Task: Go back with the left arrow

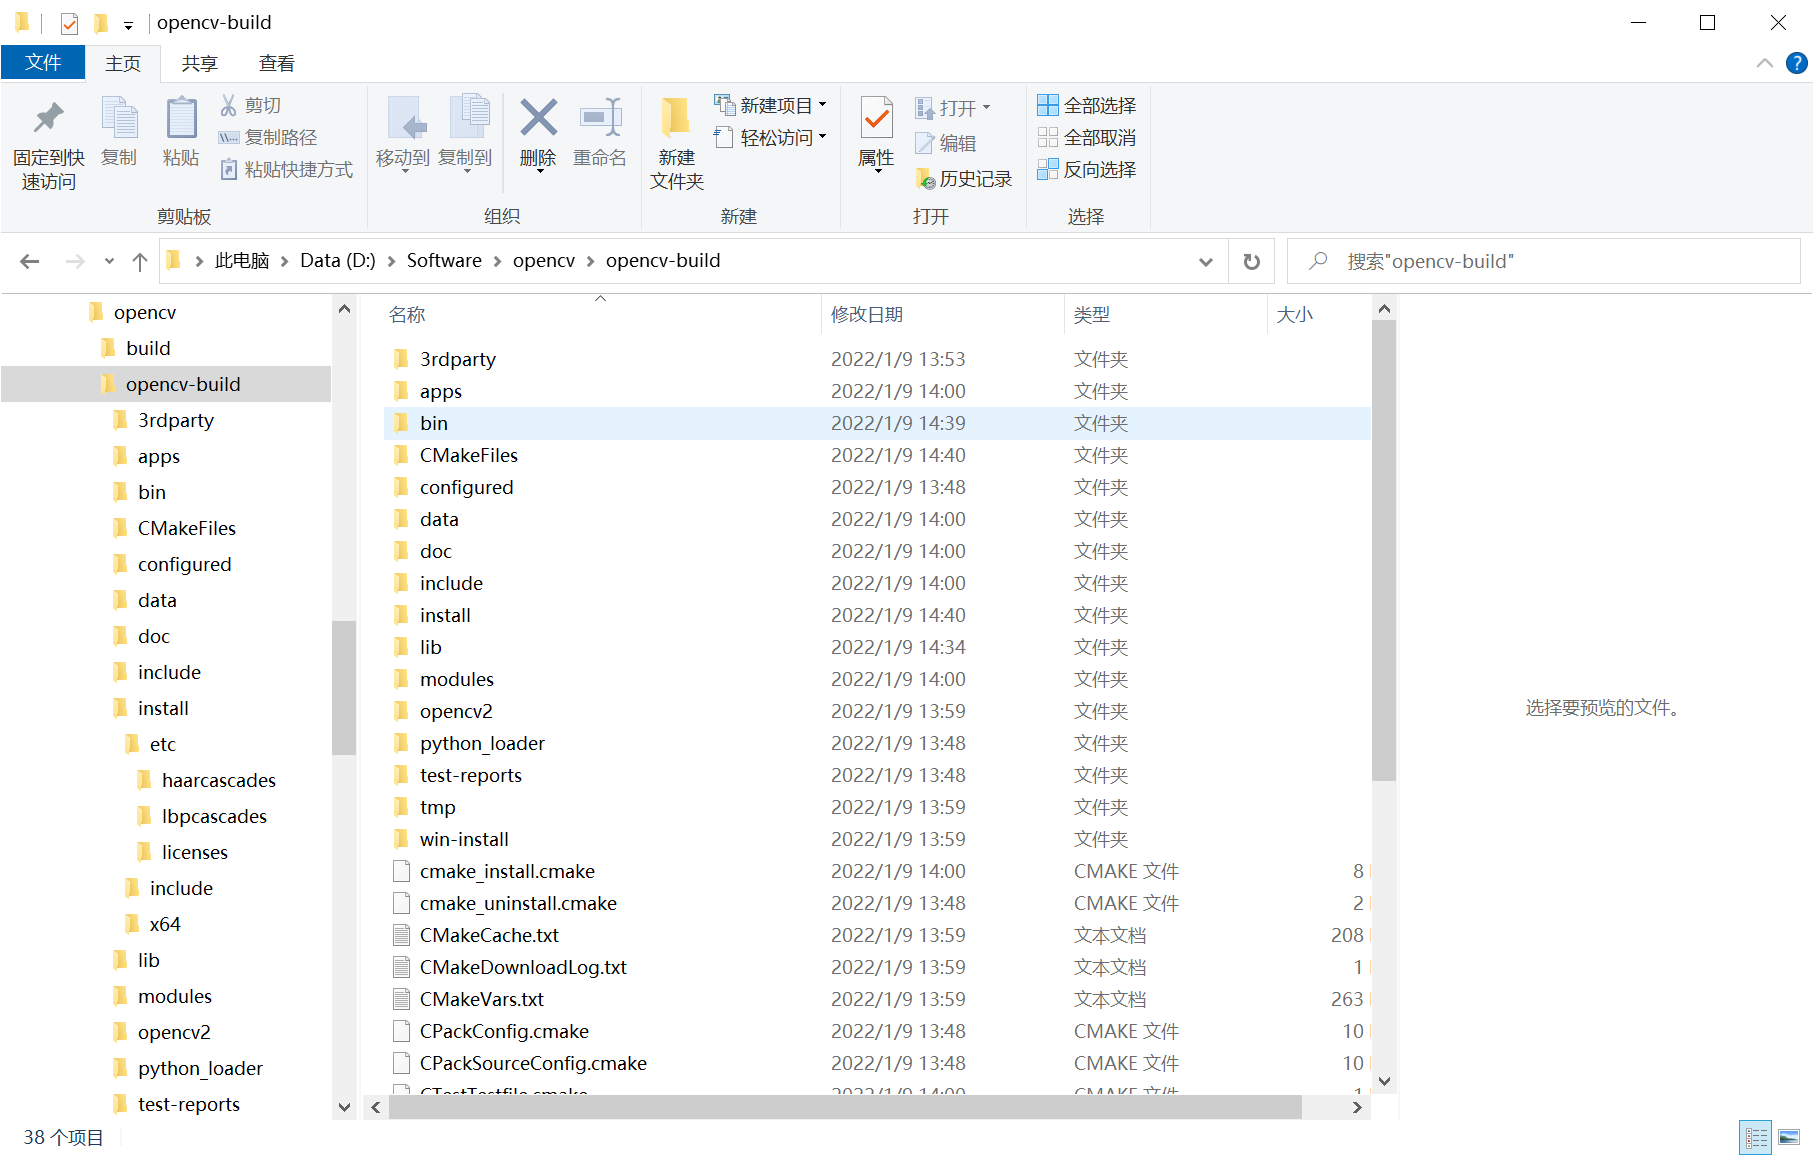Action: 30,261
